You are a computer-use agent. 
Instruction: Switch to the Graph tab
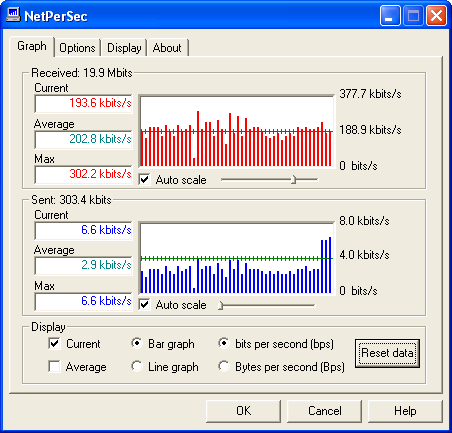click(x=32, y=46)
